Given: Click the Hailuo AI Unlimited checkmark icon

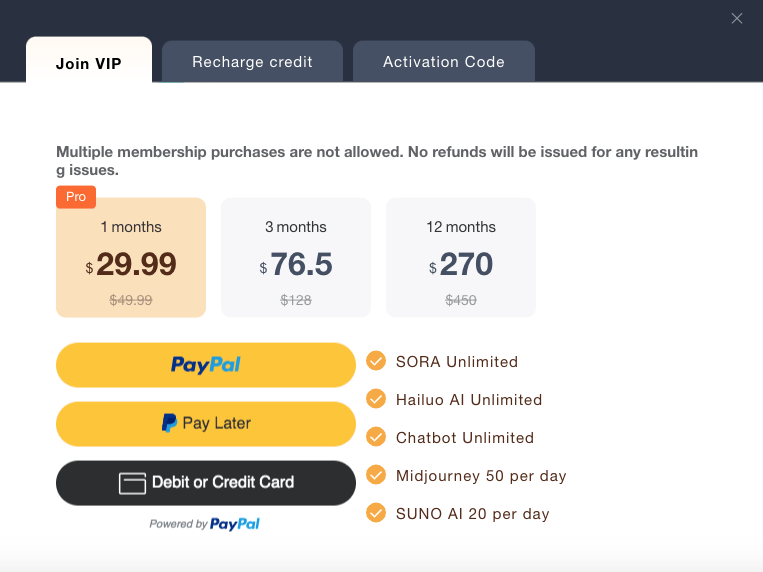Looking at the screenshot, I should pos(376,399).
